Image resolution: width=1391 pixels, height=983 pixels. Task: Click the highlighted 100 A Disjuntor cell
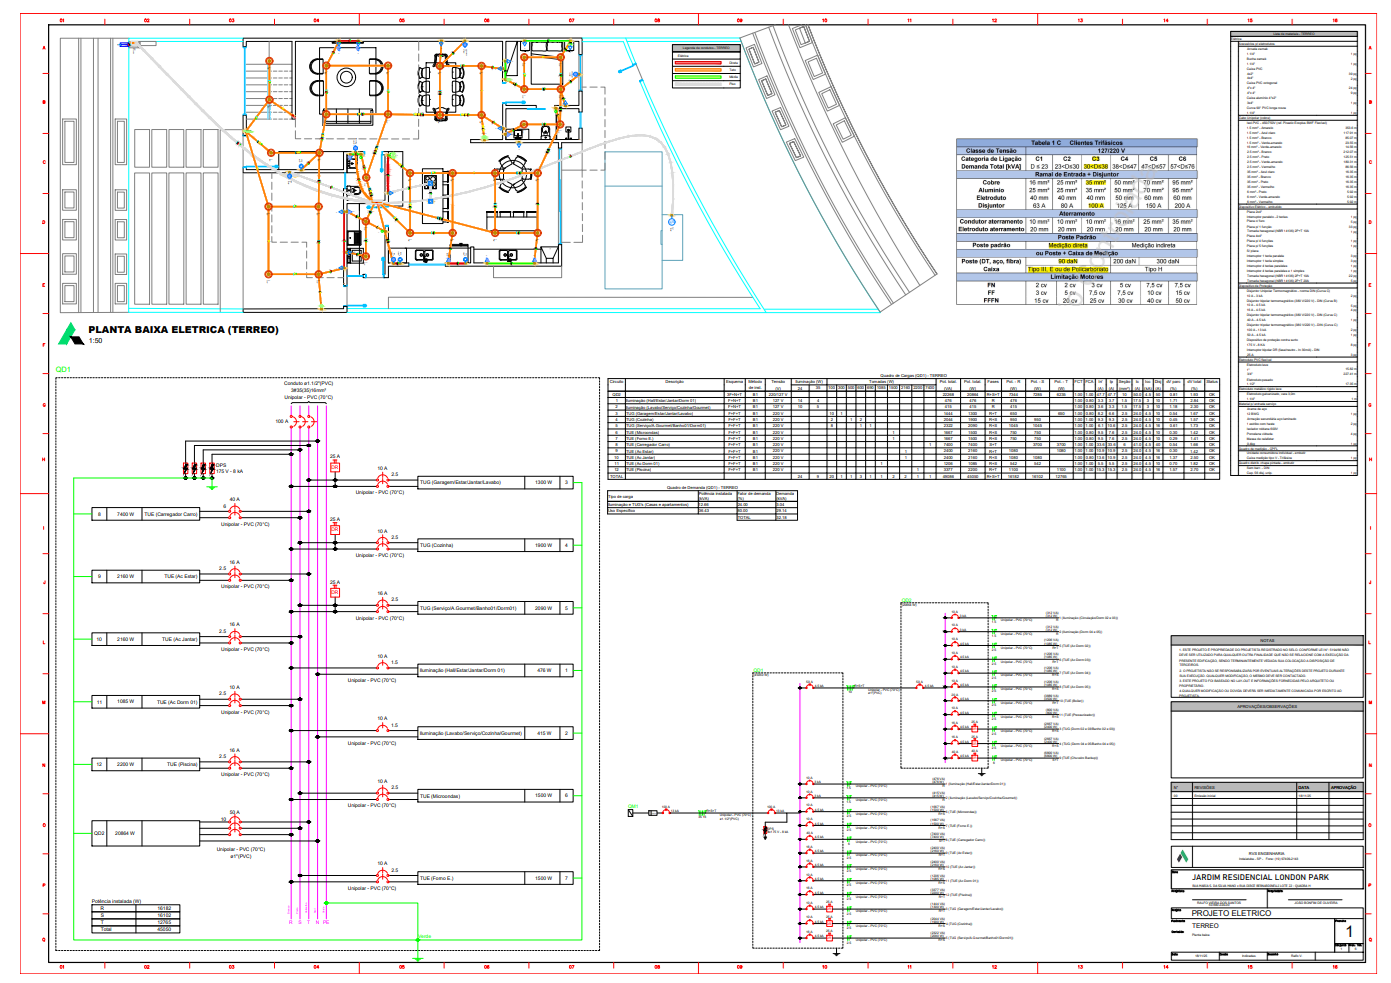1096,206
